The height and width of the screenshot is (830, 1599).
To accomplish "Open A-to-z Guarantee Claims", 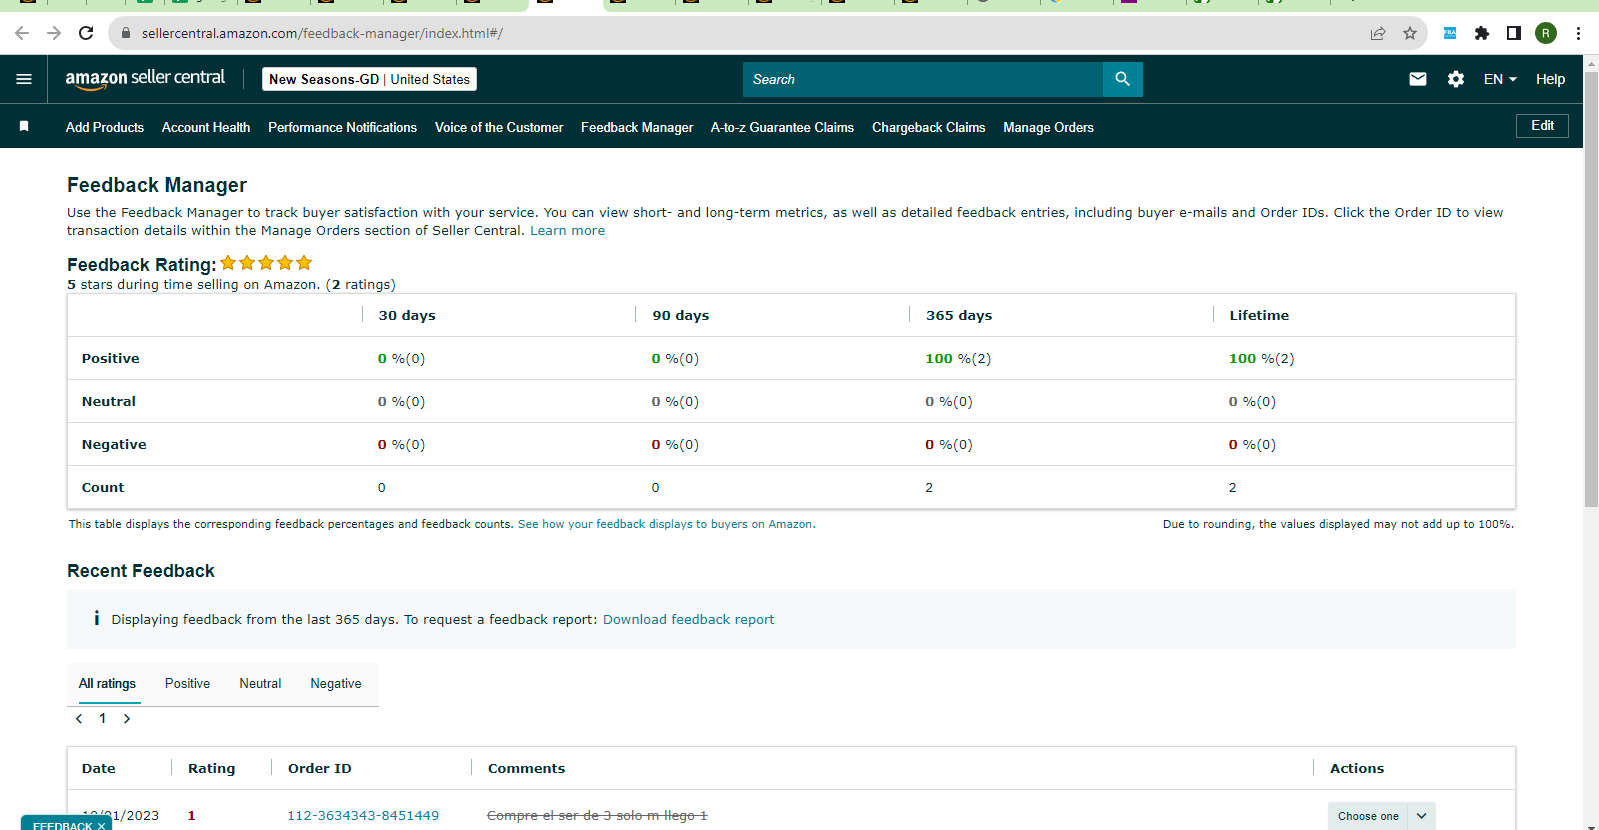I will pyautogui.click(x=782, y=127).
